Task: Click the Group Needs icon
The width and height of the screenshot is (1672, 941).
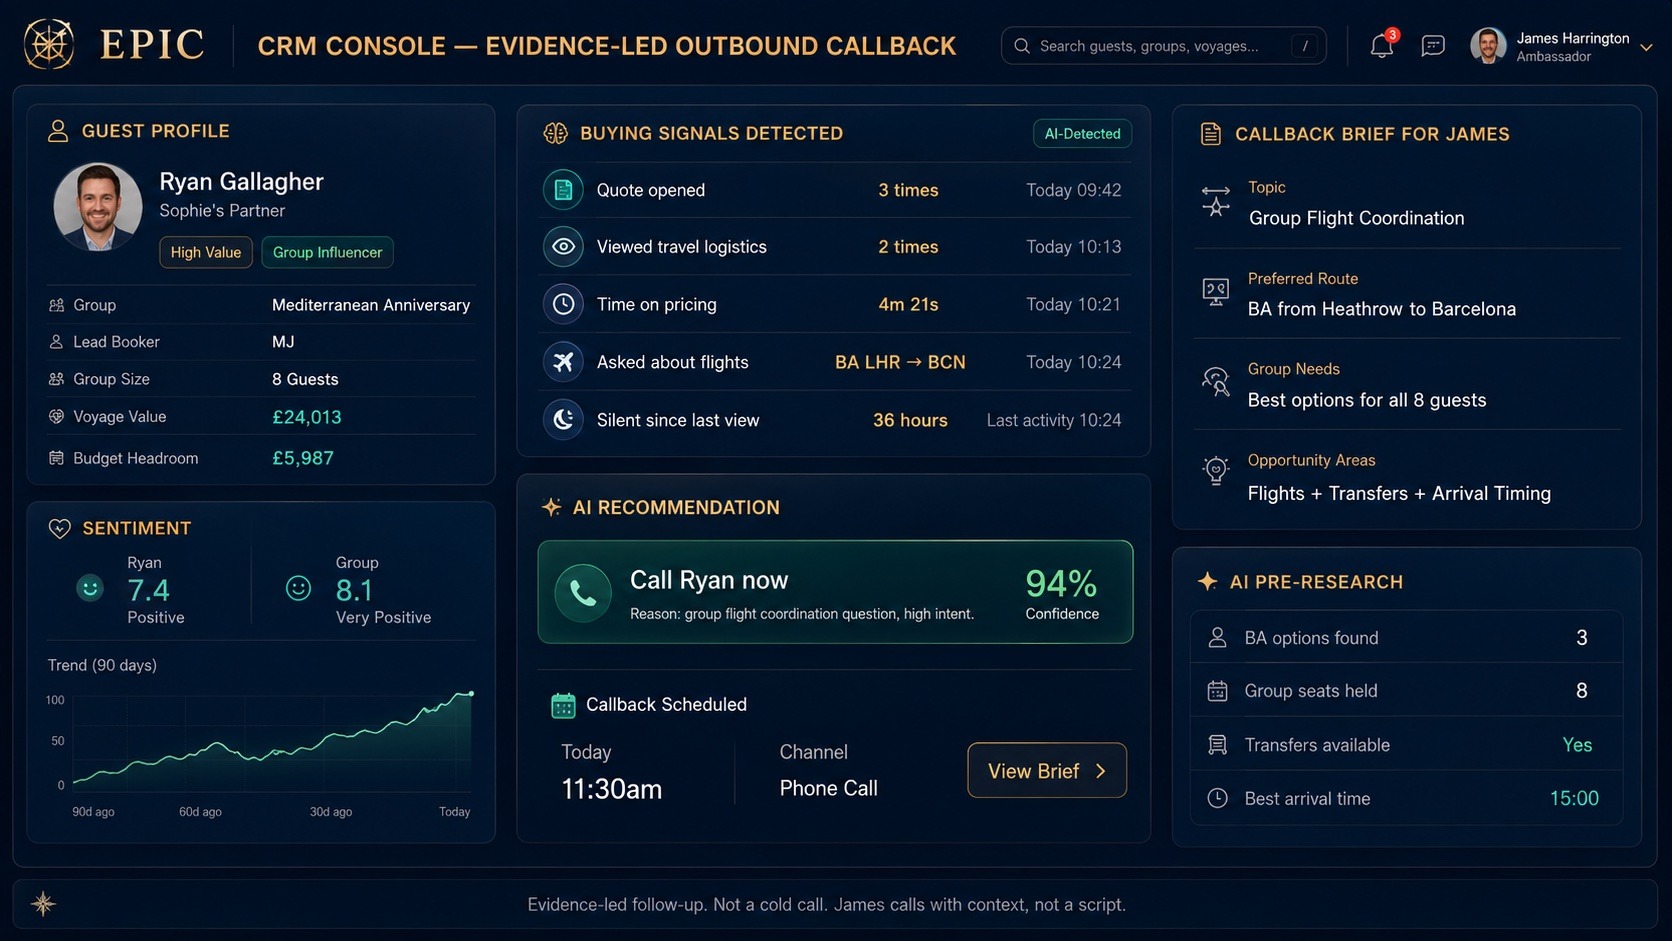Action: click(x=1216, y=382)
